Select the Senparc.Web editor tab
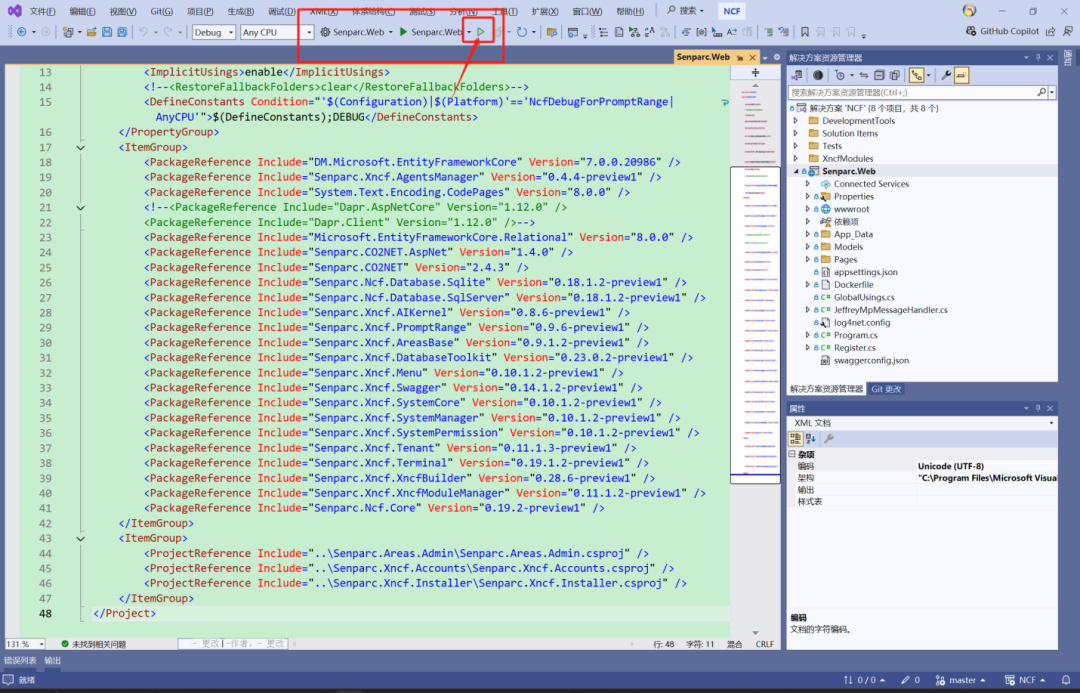The height and width of the screenshot is (693, 1080). pos(703,57)
